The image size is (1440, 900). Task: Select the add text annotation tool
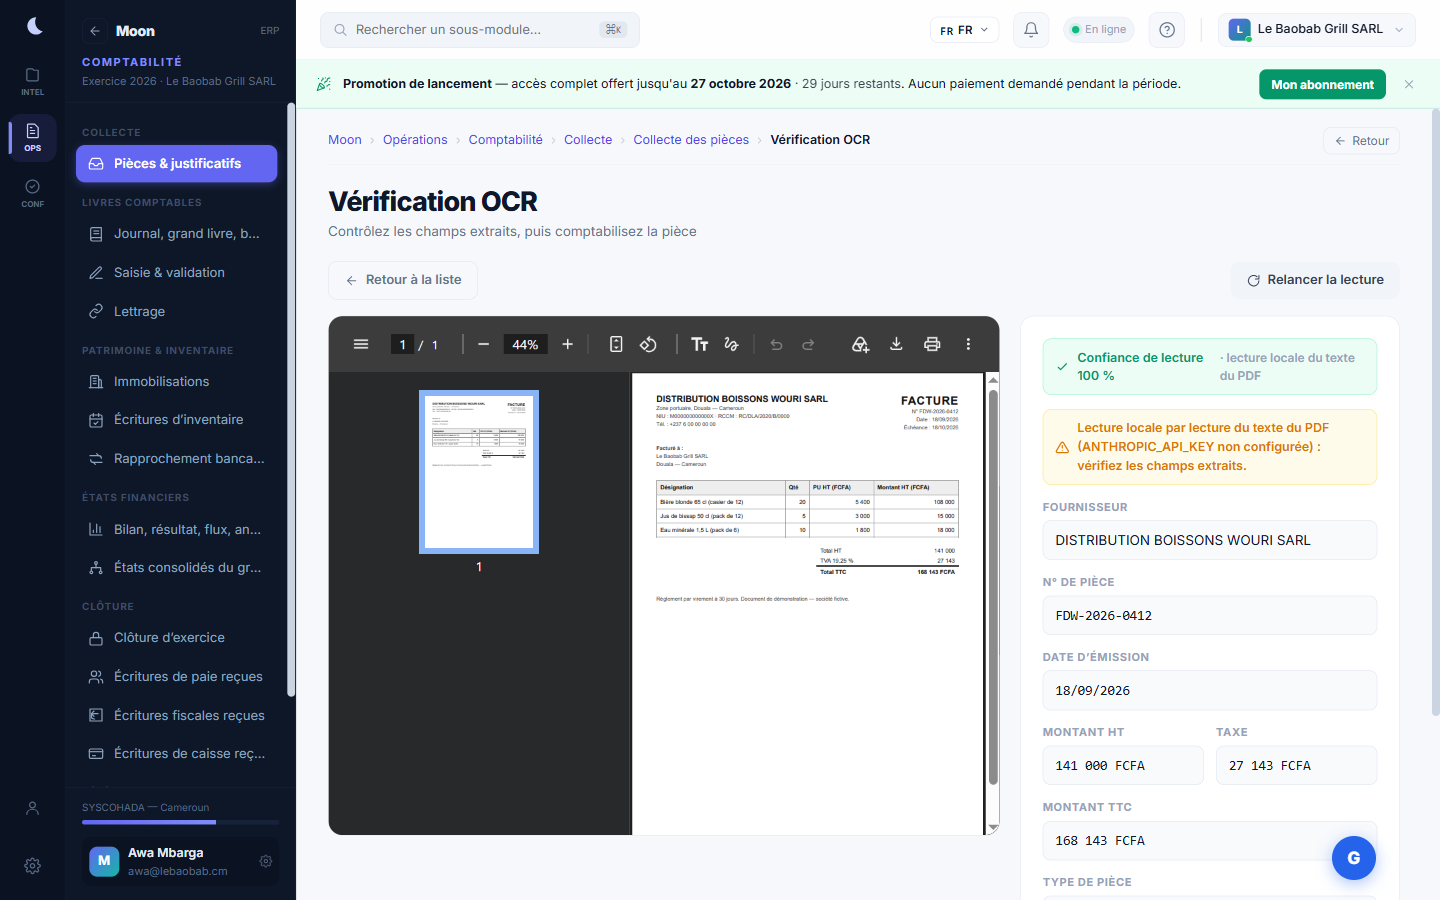[x=700, y=344]
